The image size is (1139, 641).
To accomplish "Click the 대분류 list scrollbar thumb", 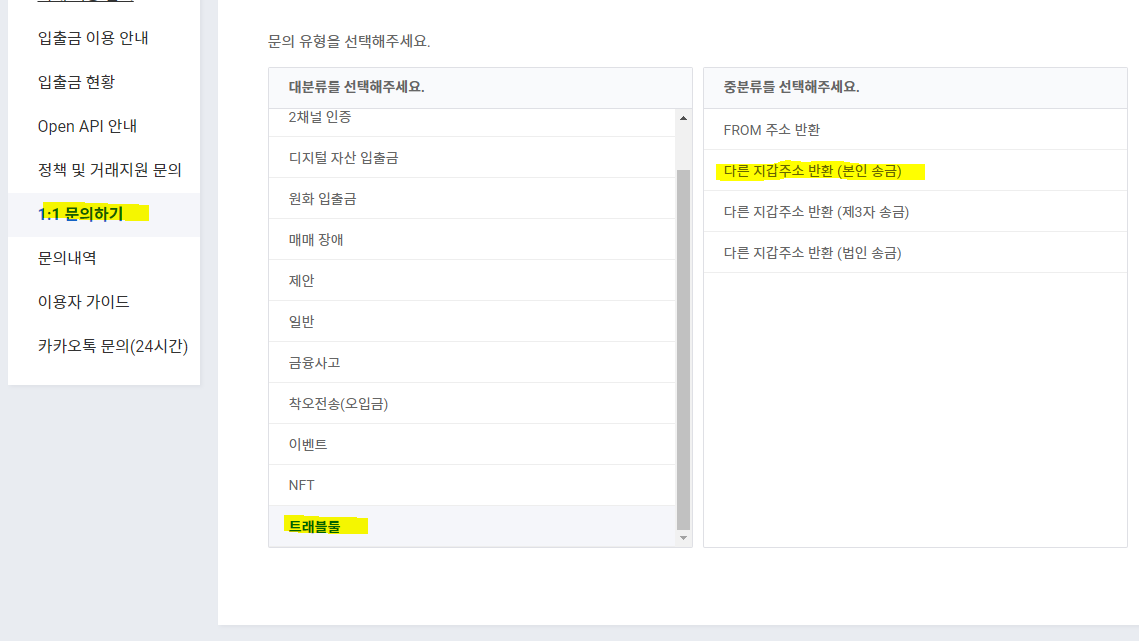I will tap(684, 350).
